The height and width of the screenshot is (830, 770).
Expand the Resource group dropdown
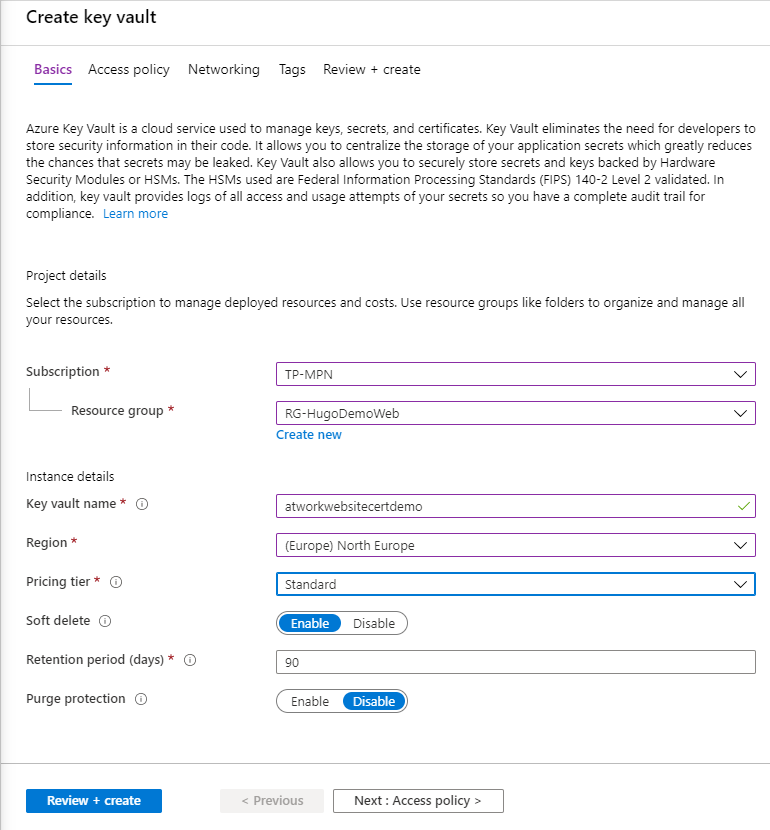[515, 413]
